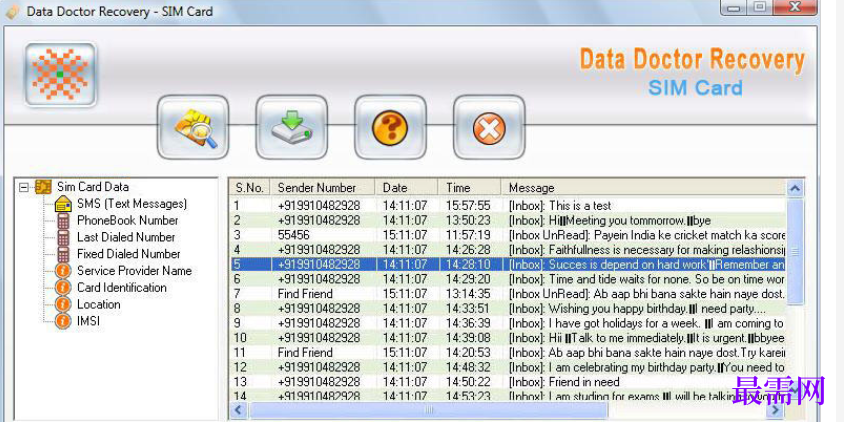This screenshot has height=422, width=844.
Task: Click the Data Doctor logo icon
Action: click(60, 74)
